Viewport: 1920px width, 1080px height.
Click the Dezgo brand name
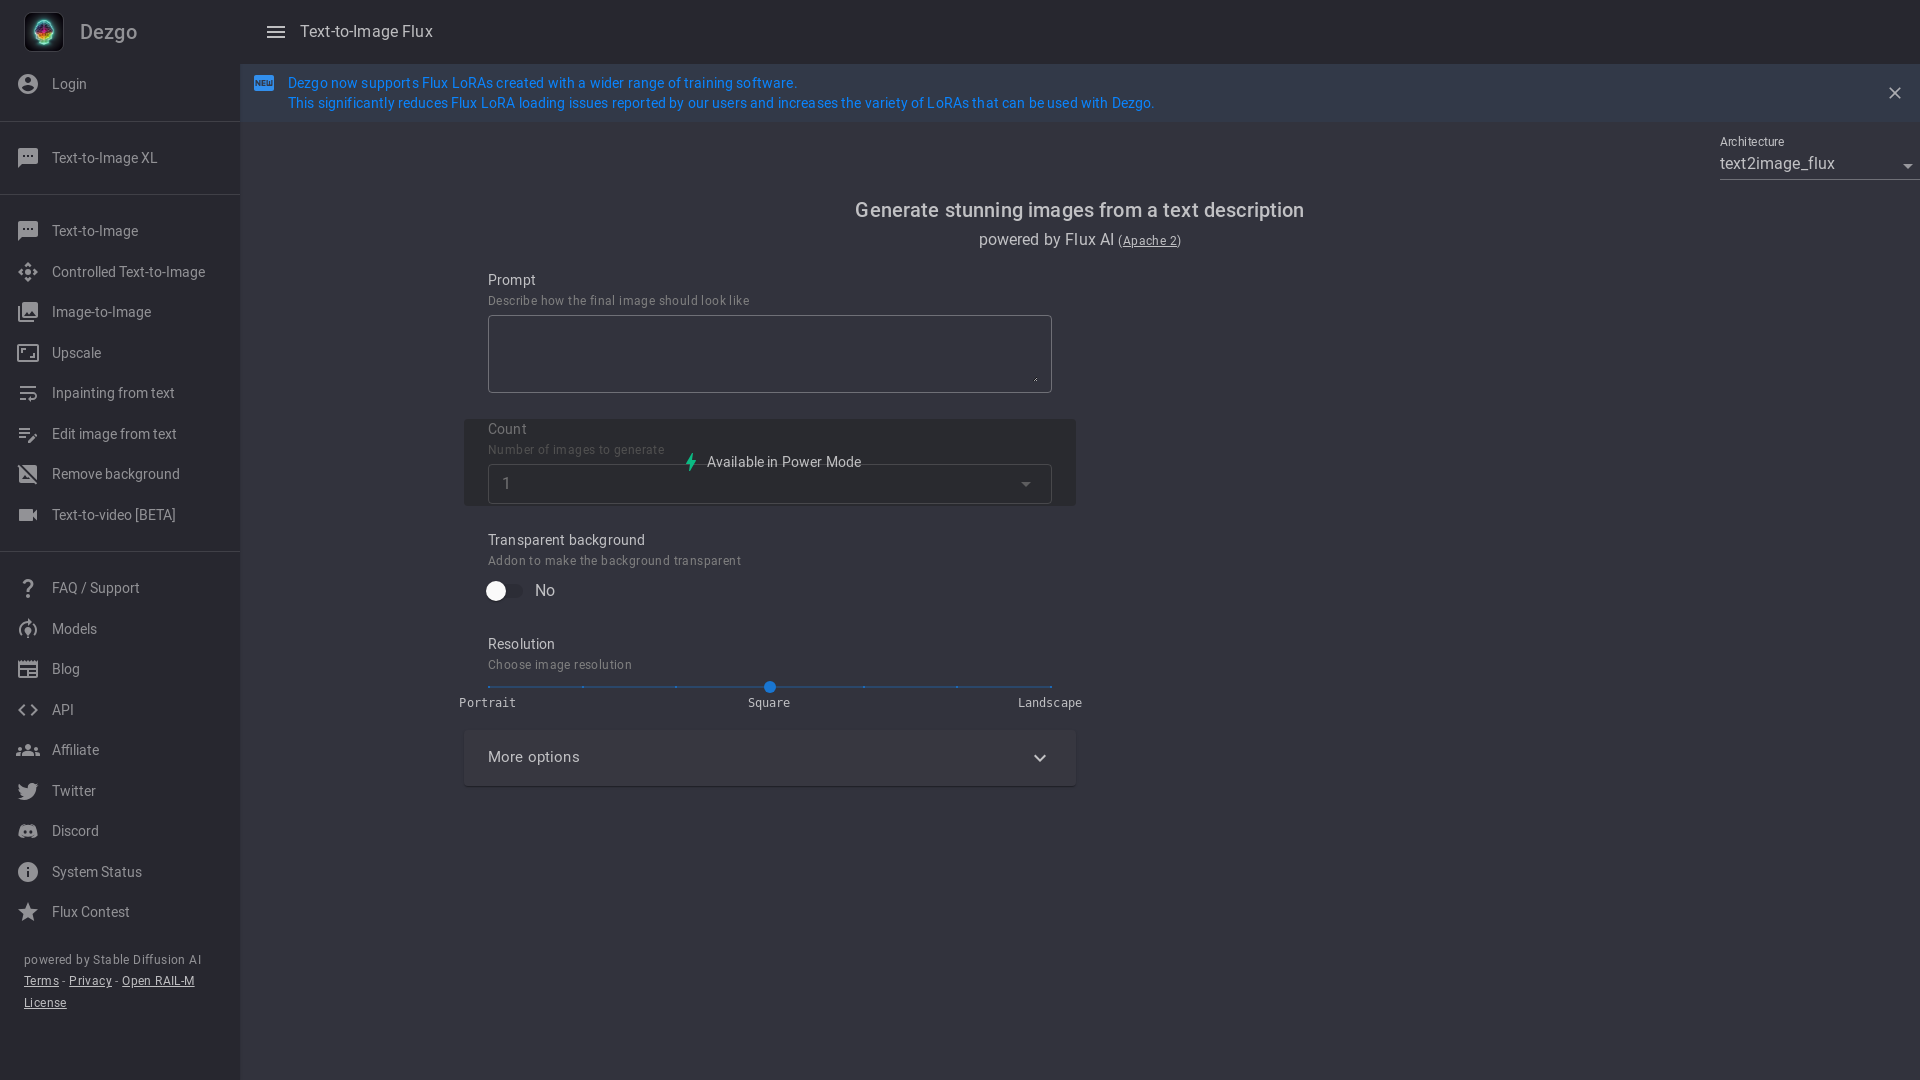(108, 32)
